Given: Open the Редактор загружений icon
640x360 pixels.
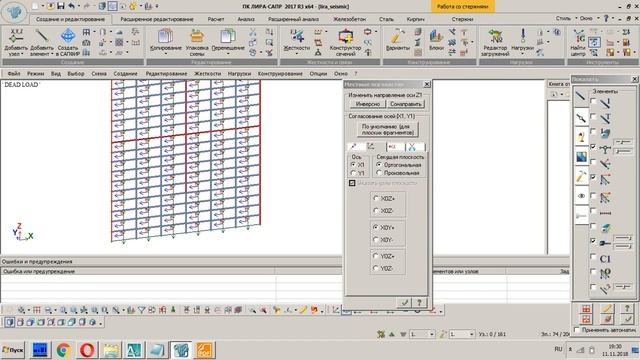Looking at the screenshot, I should [x=495, y=36].
